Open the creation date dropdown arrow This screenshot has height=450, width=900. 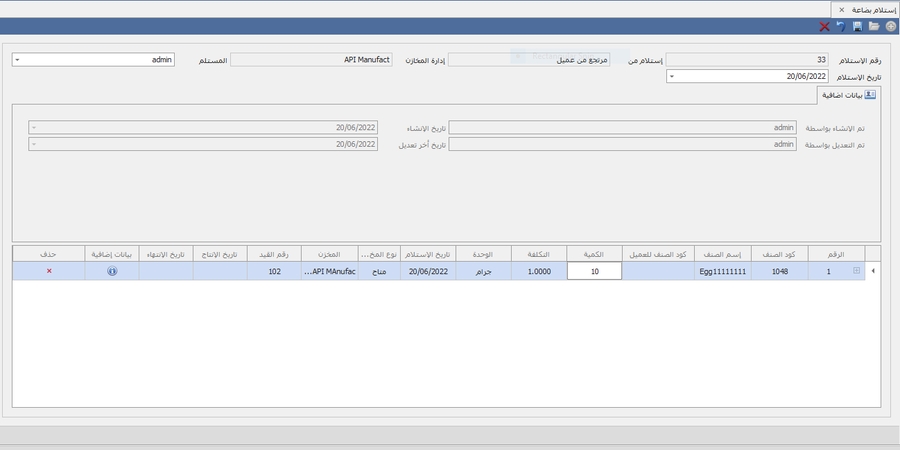point(34,128)
